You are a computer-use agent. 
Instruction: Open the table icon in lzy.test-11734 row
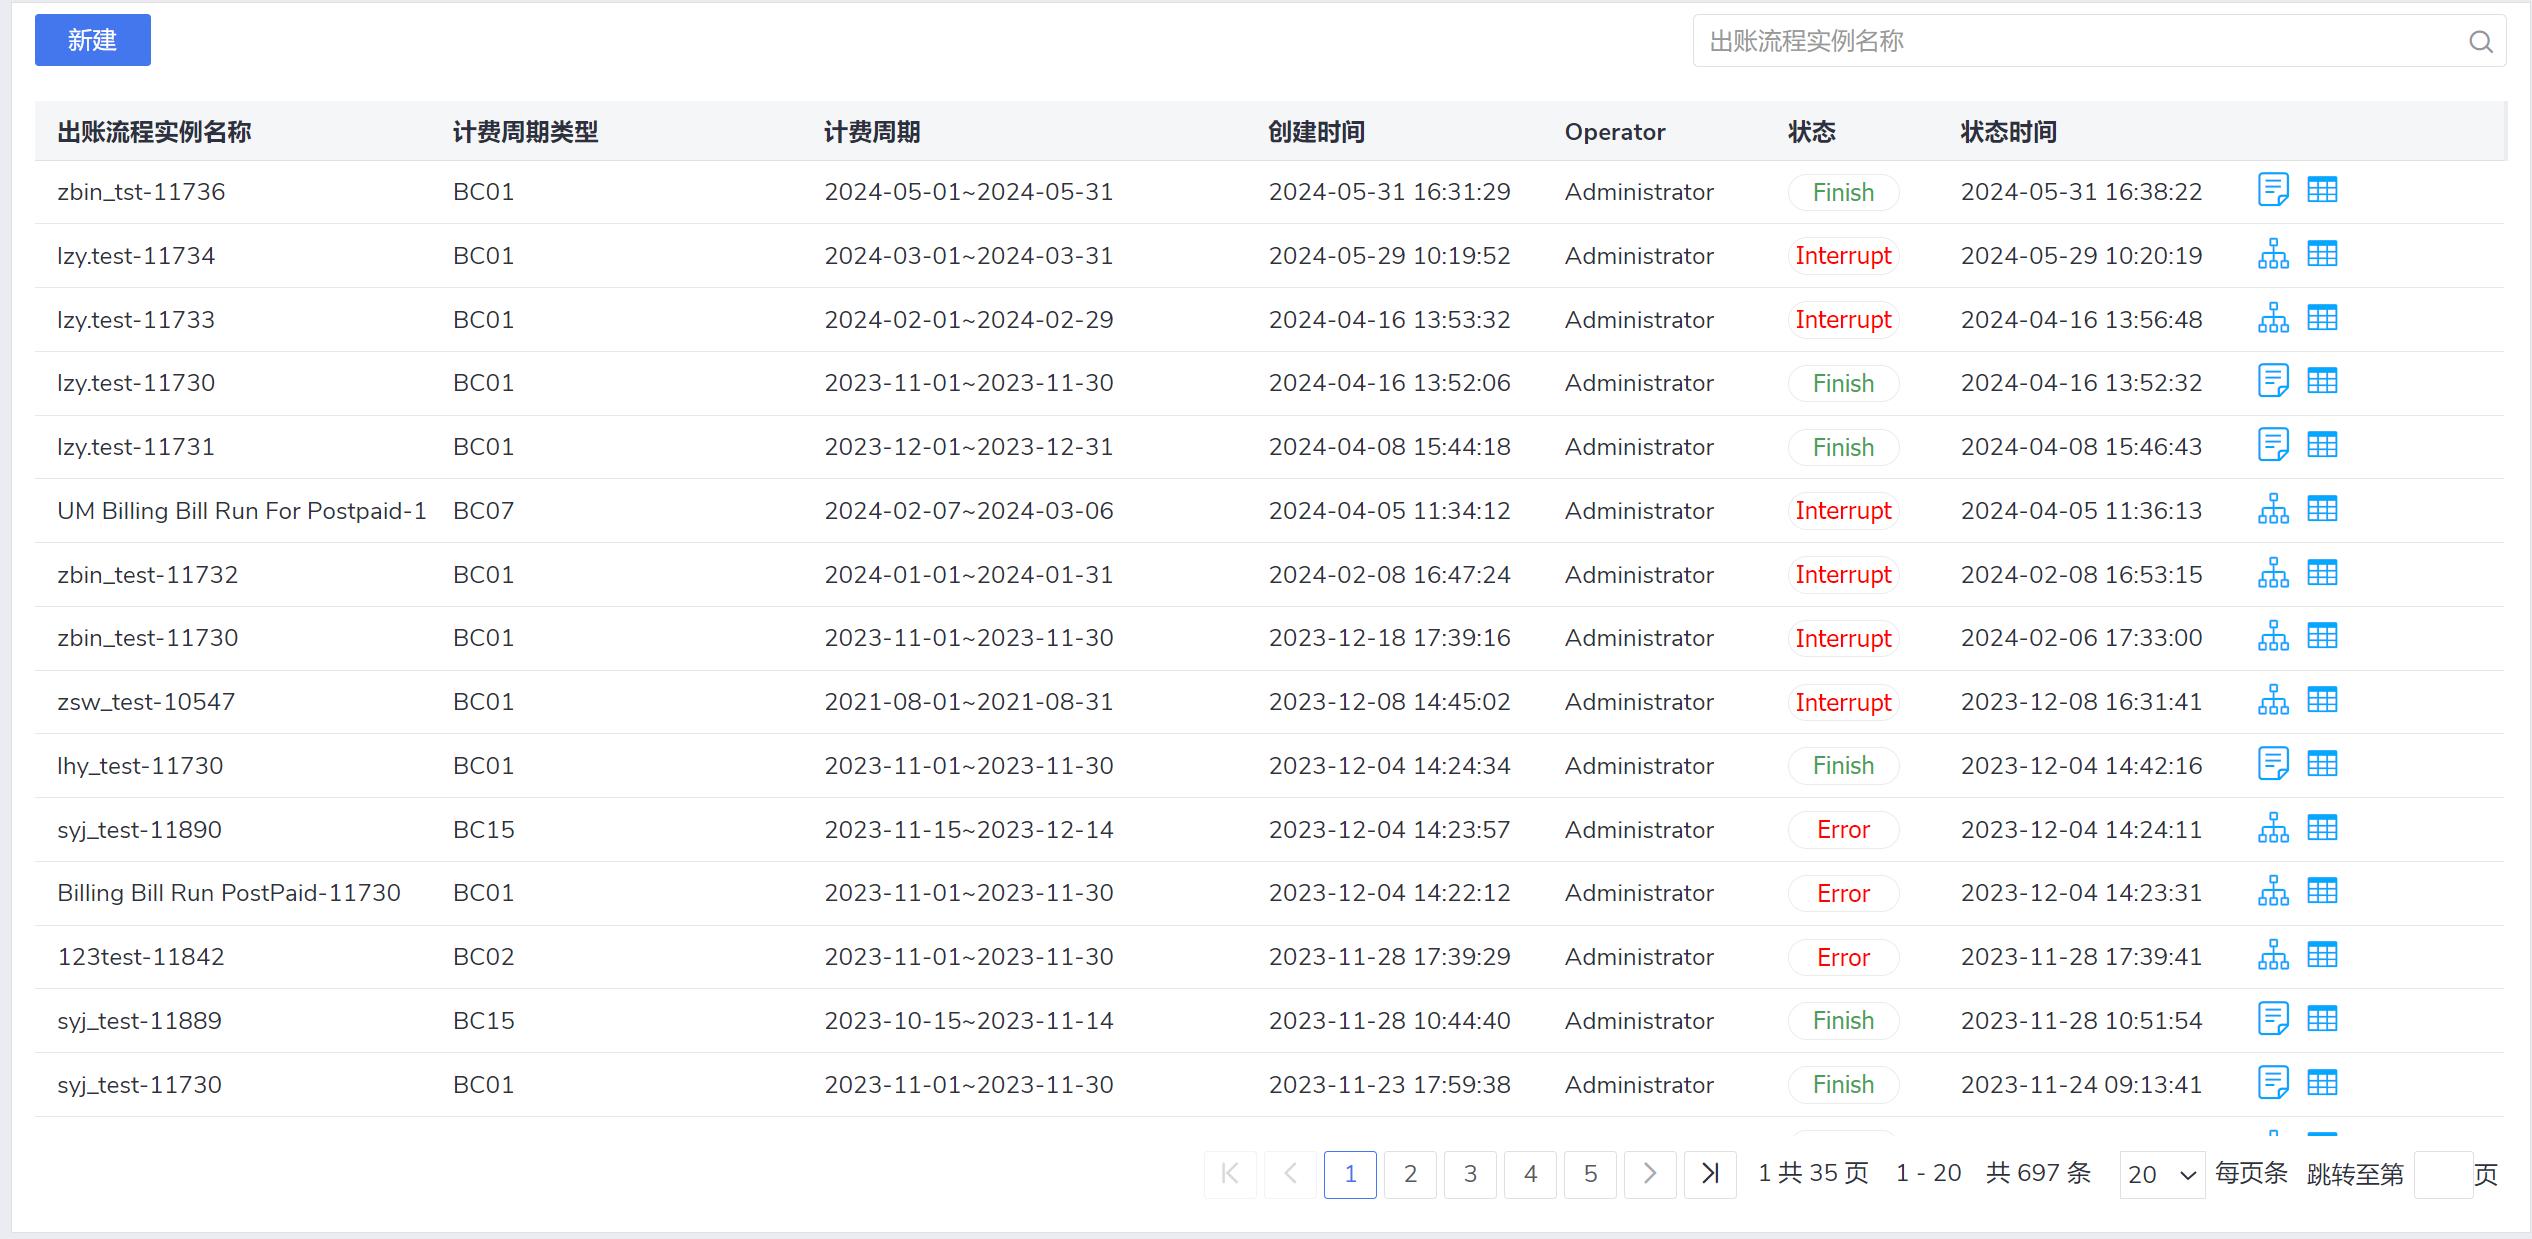pyautogui.click(x=2322, y=254)
